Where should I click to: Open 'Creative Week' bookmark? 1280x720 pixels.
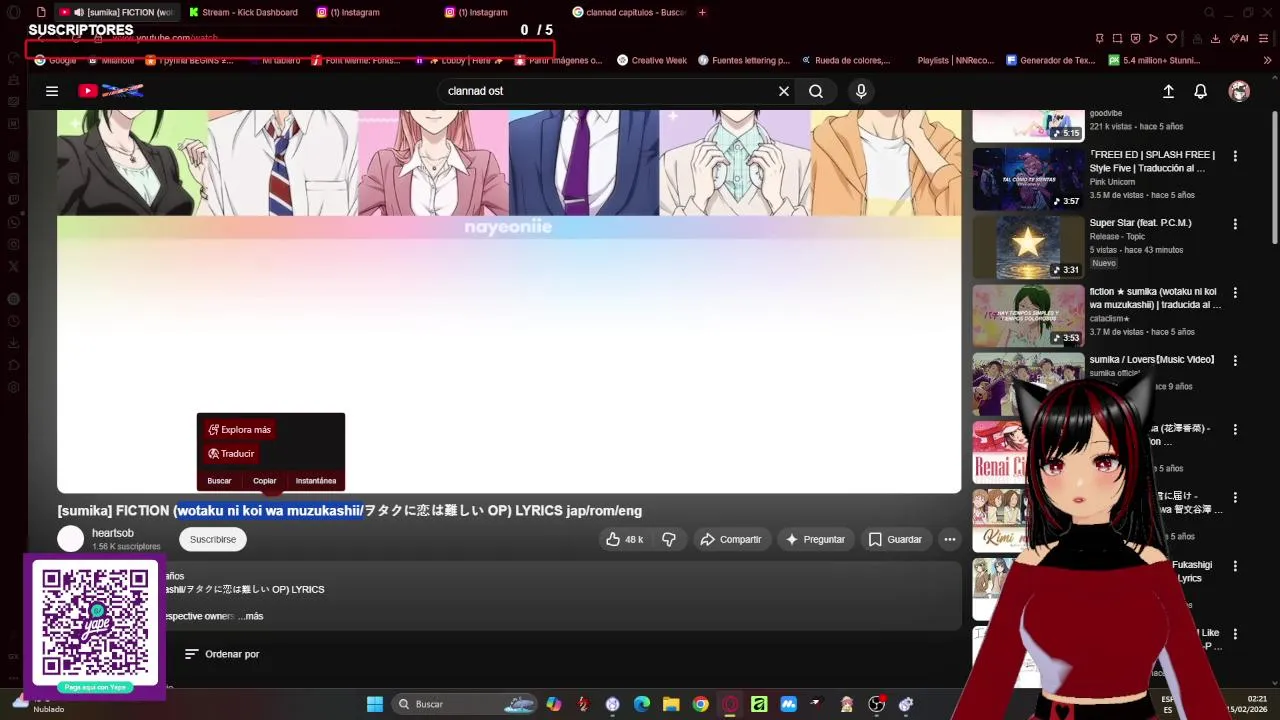[x=652, y=60]
